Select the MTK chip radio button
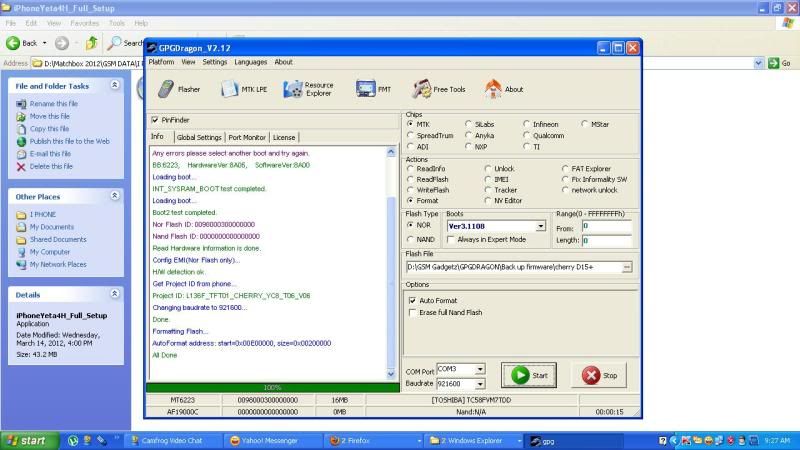The width and height of the screenshot is (800, 450). tap(410, 124)
